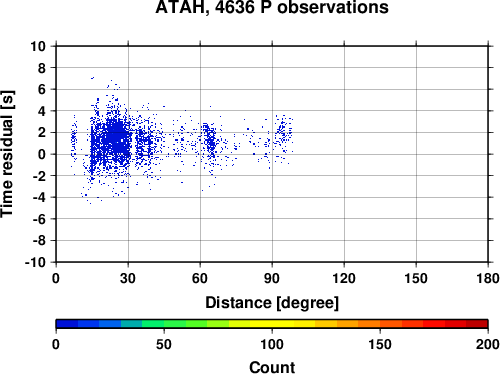500x374 pixels.
Task: Click the colorbar tick label '50'
Action: (164, 344)
